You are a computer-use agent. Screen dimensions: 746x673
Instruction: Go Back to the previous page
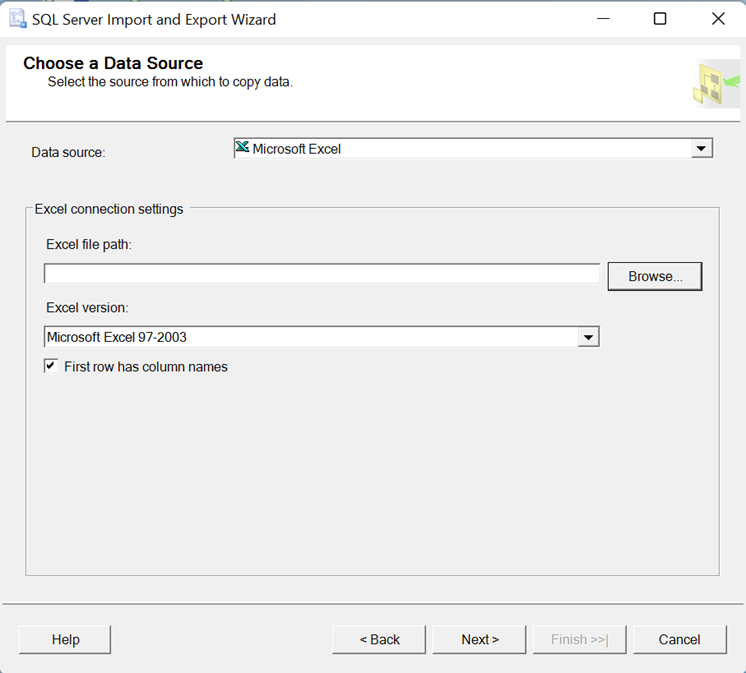click(379, 640)
